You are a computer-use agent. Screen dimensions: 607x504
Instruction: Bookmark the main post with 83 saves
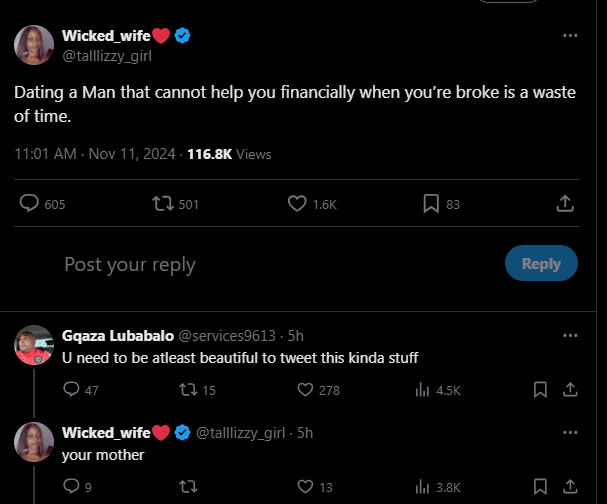(x=431, y=204)
